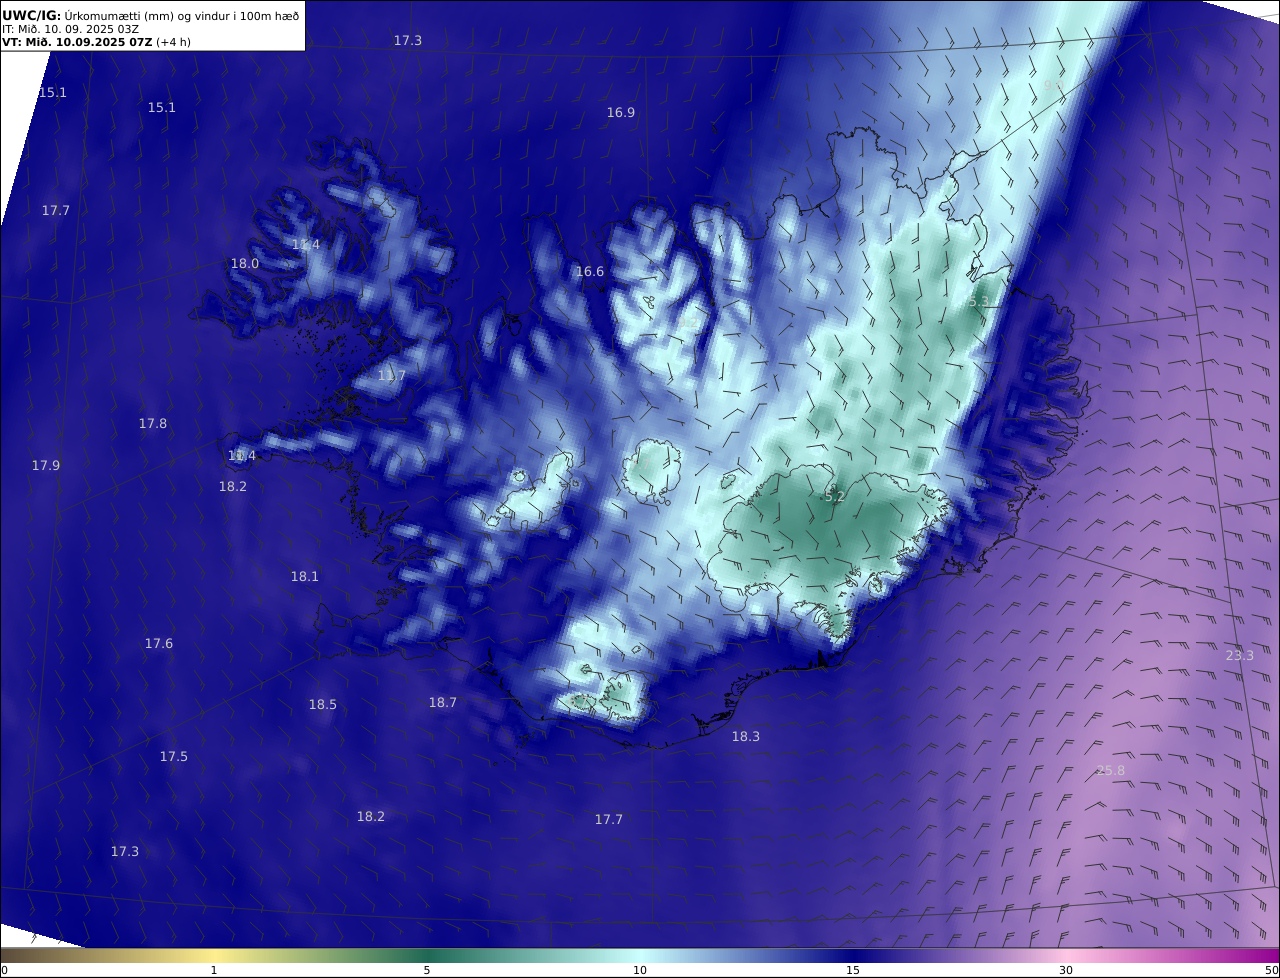Click the 16.6 value on the map
The width and height of the screenshot is (1280, 978).
[x=590, y=272]
